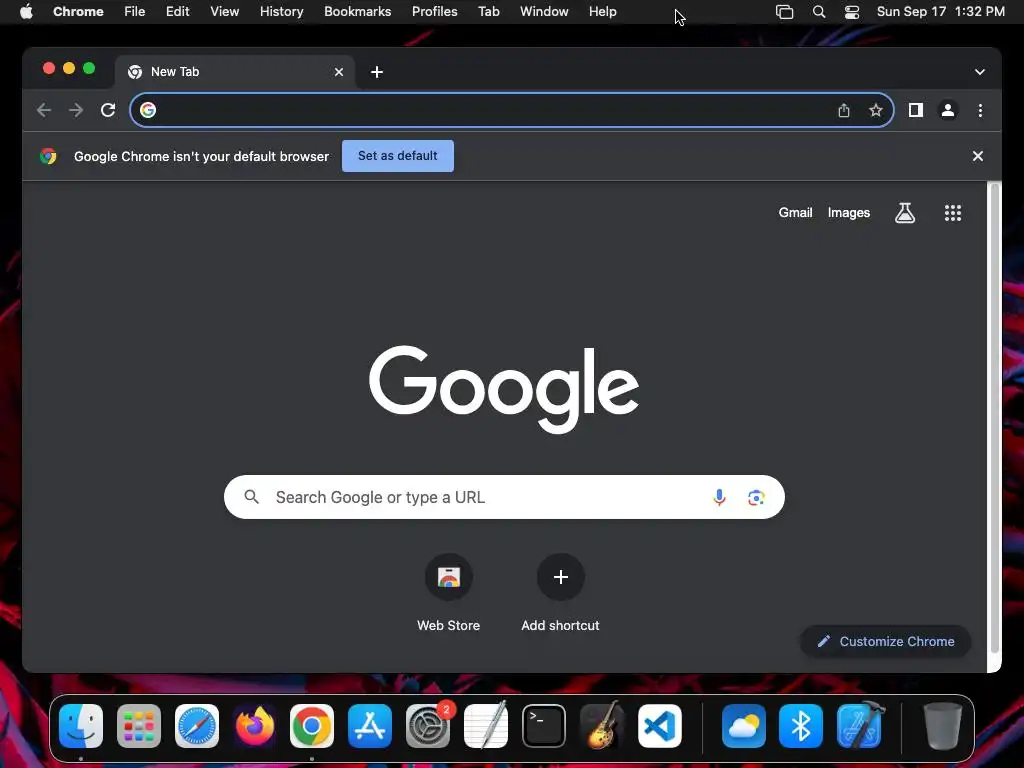Open the View menu
Image resolution: width=1024 pixels, height=768 pixels.
[225, 12]
